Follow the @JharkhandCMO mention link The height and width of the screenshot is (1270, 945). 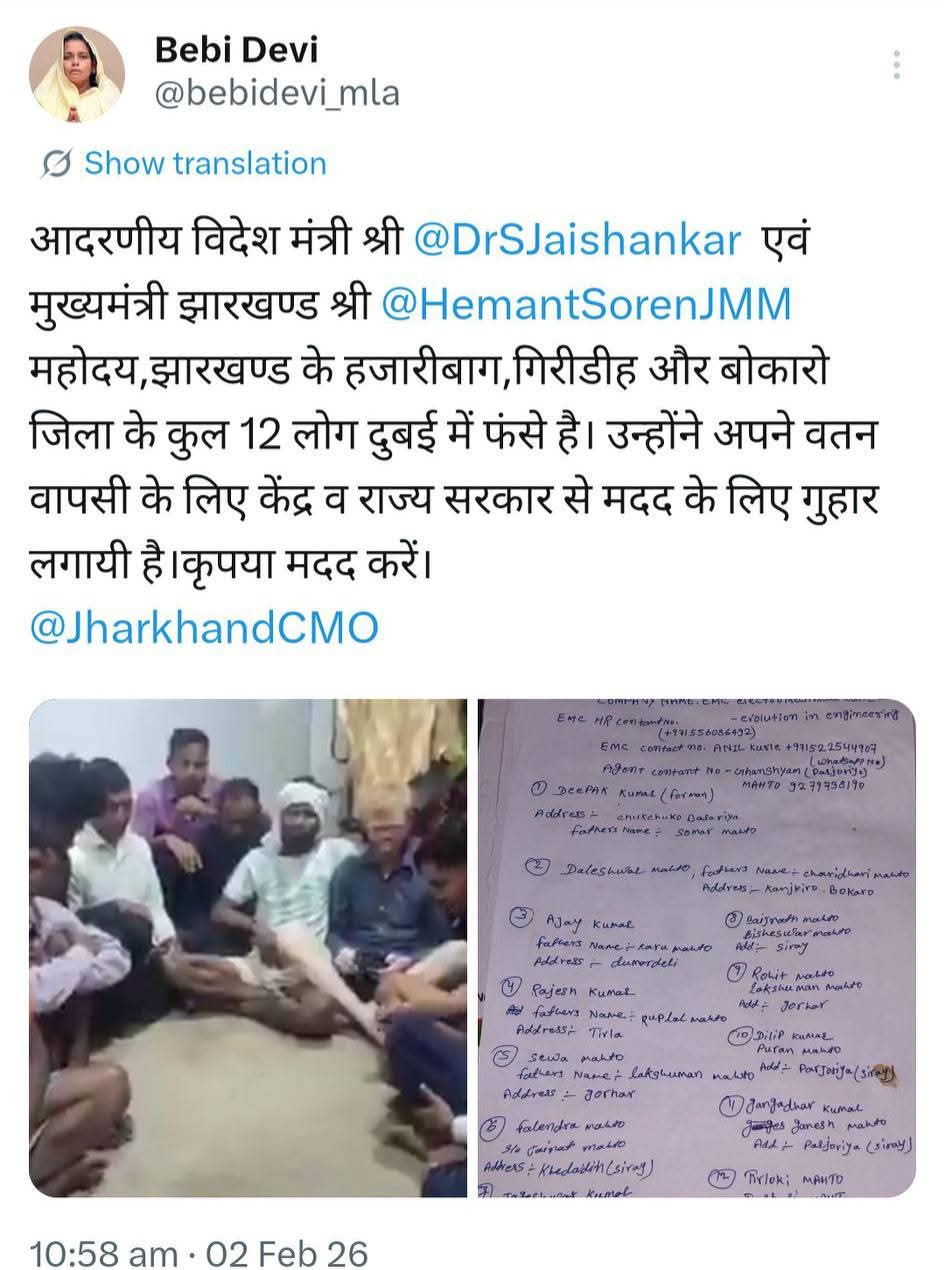pos(205,628)
